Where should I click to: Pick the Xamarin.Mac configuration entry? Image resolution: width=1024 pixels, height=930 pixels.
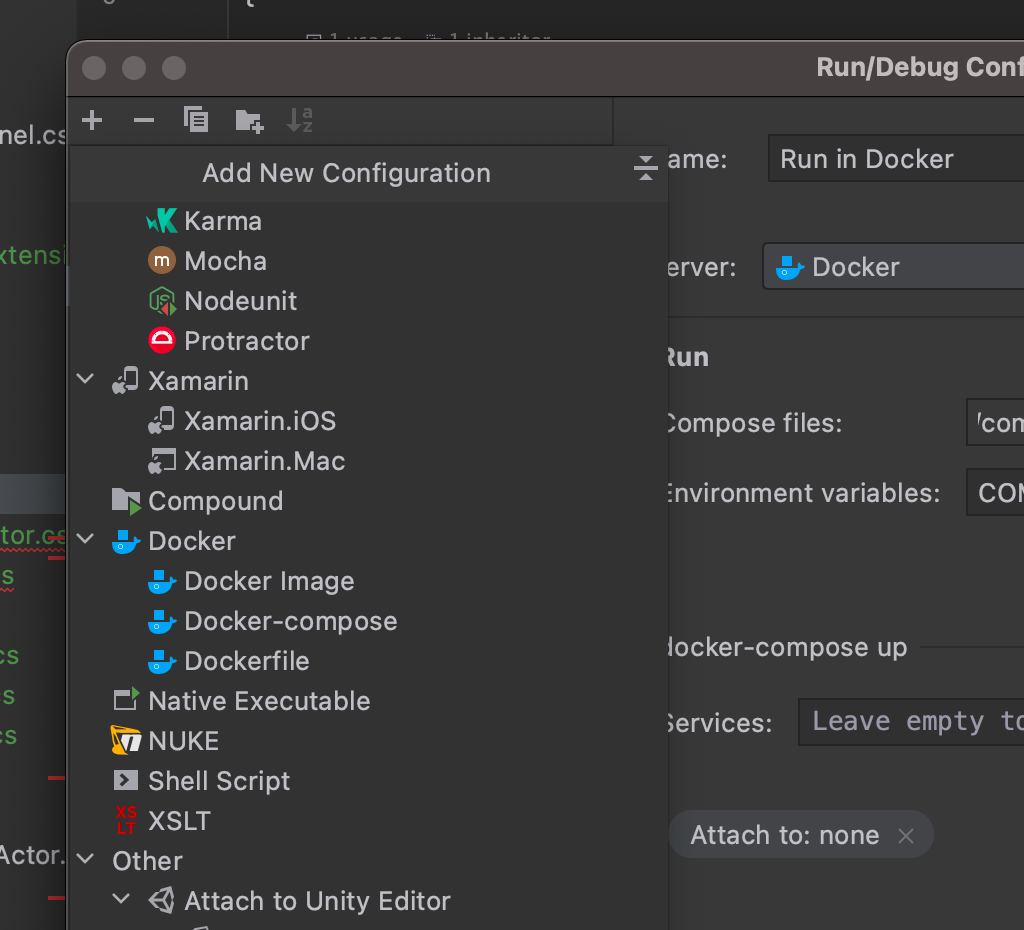coord(264,461)
